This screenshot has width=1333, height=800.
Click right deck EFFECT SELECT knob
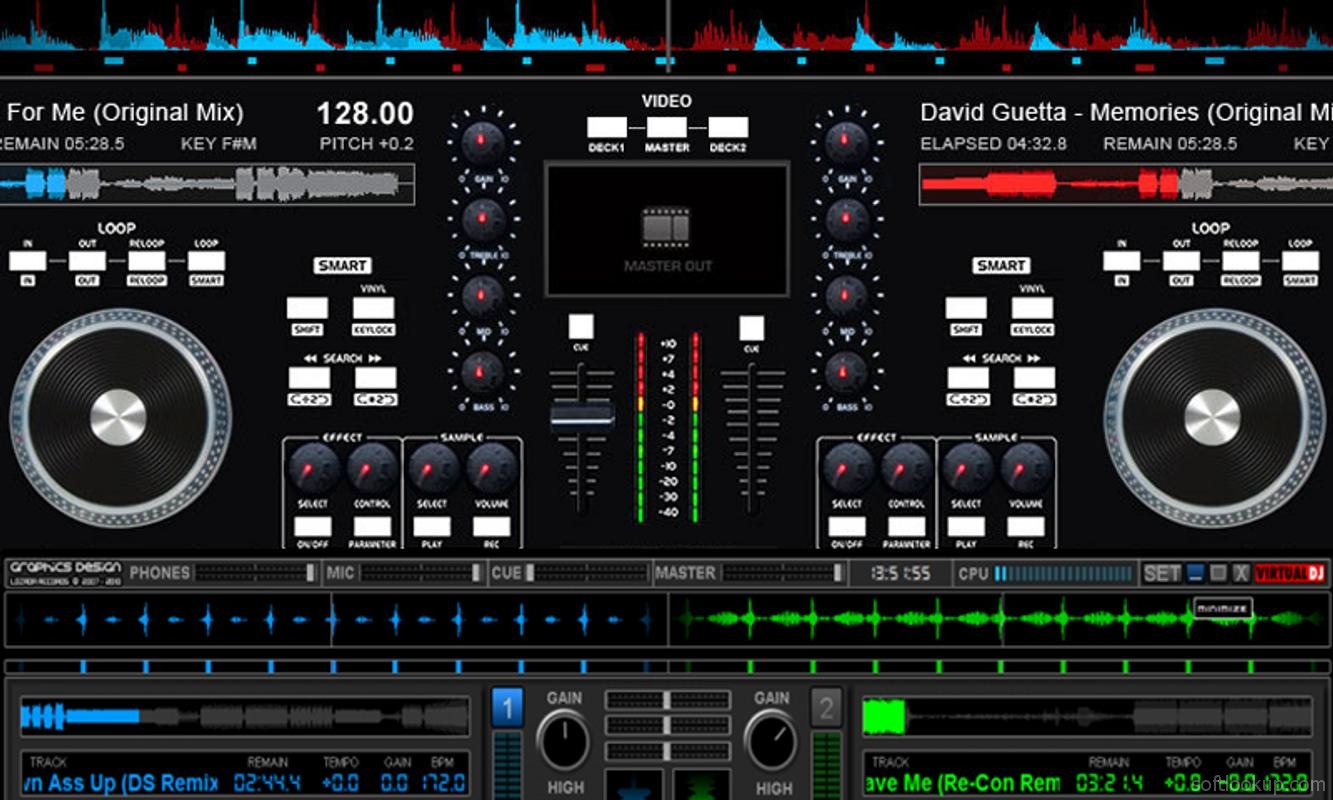pyautogui.click(x=847, y=468)
